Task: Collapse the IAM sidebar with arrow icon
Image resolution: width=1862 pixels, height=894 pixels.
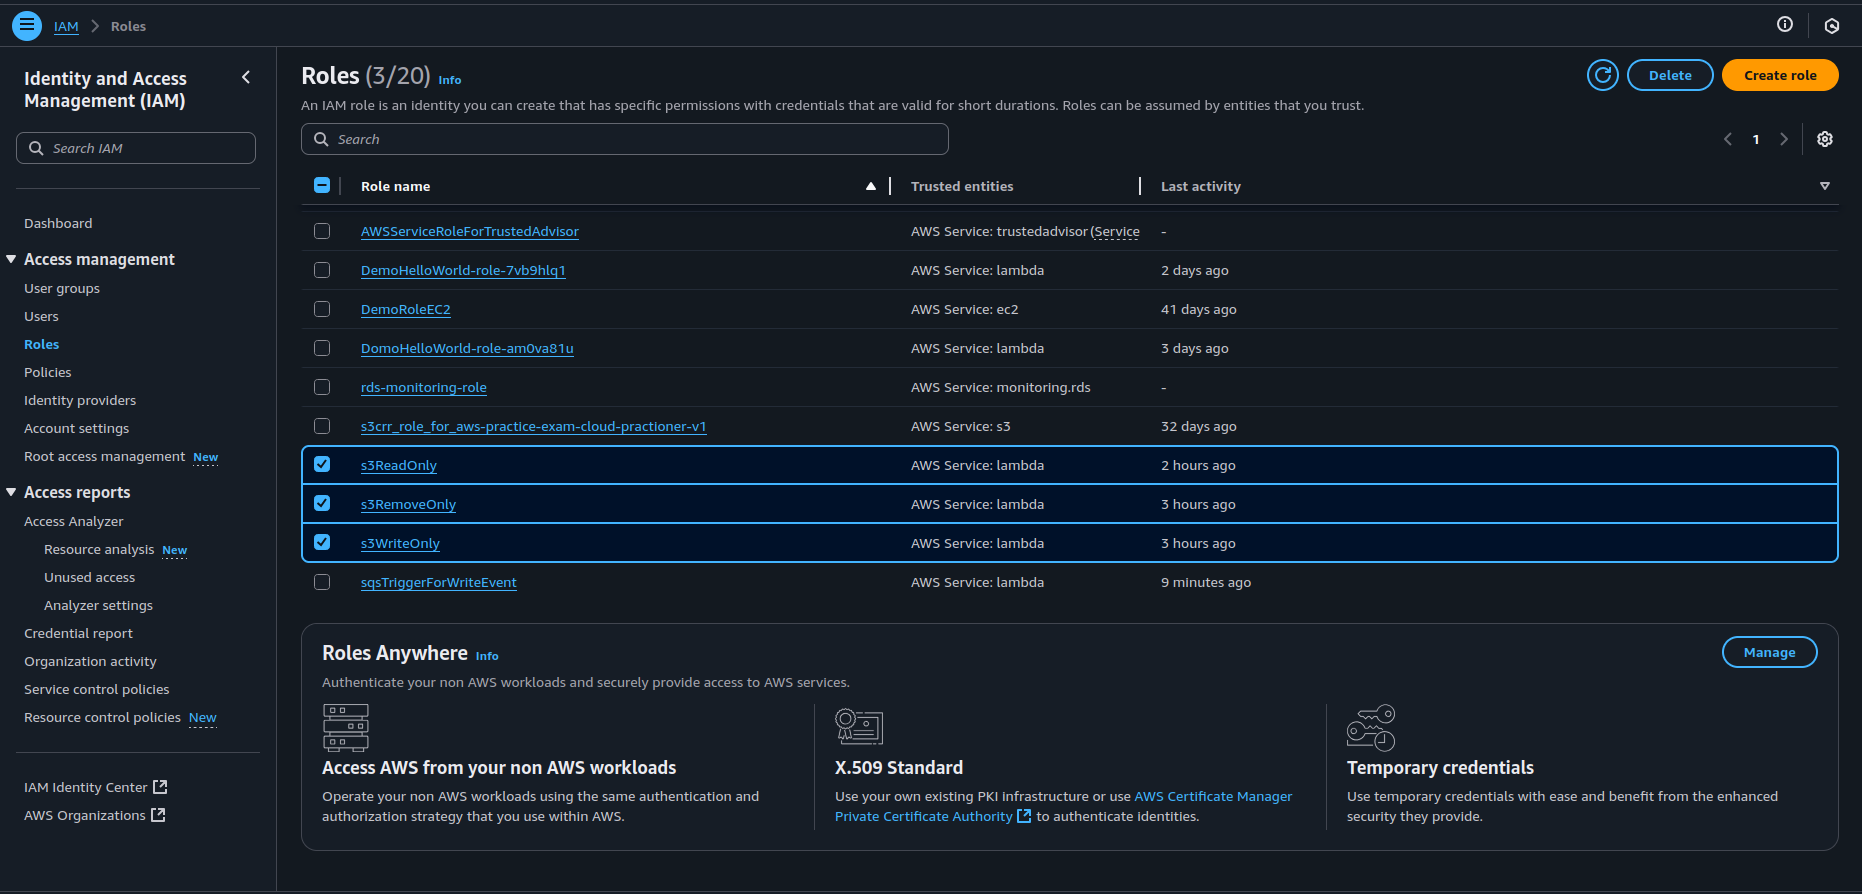Action: coord(246,78)
